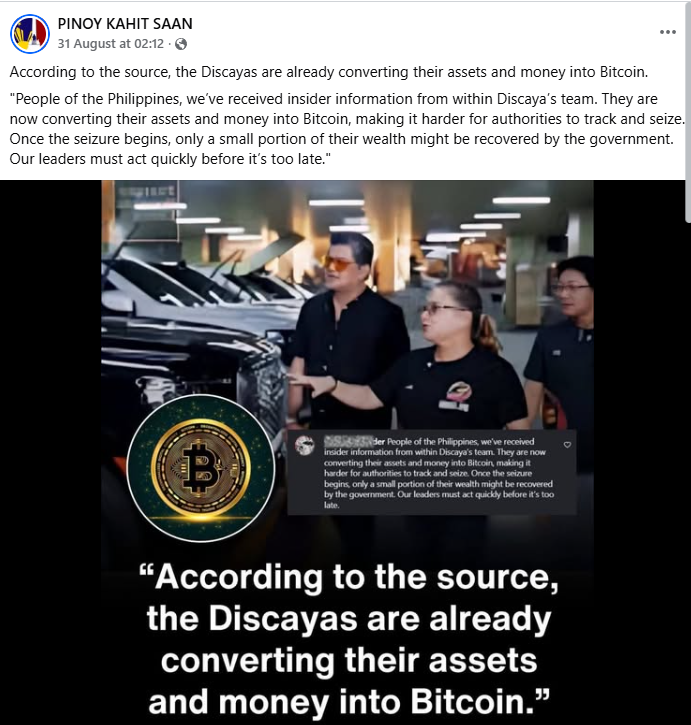Open the PINOY KAHIT SAAN profile picture
This screenshot has height=725, width=691.
(x=30, y=34)
